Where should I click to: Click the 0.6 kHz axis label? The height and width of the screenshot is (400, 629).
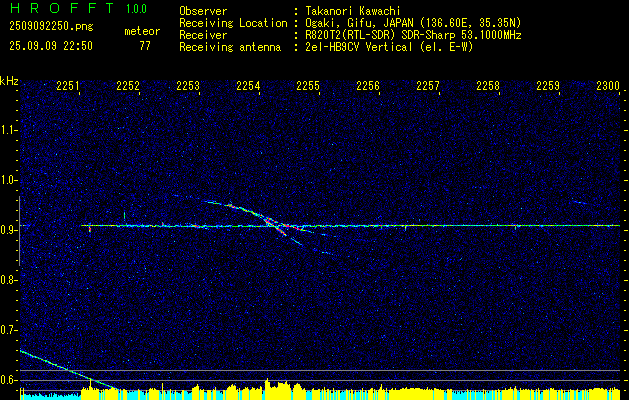[x=9, y=380]
